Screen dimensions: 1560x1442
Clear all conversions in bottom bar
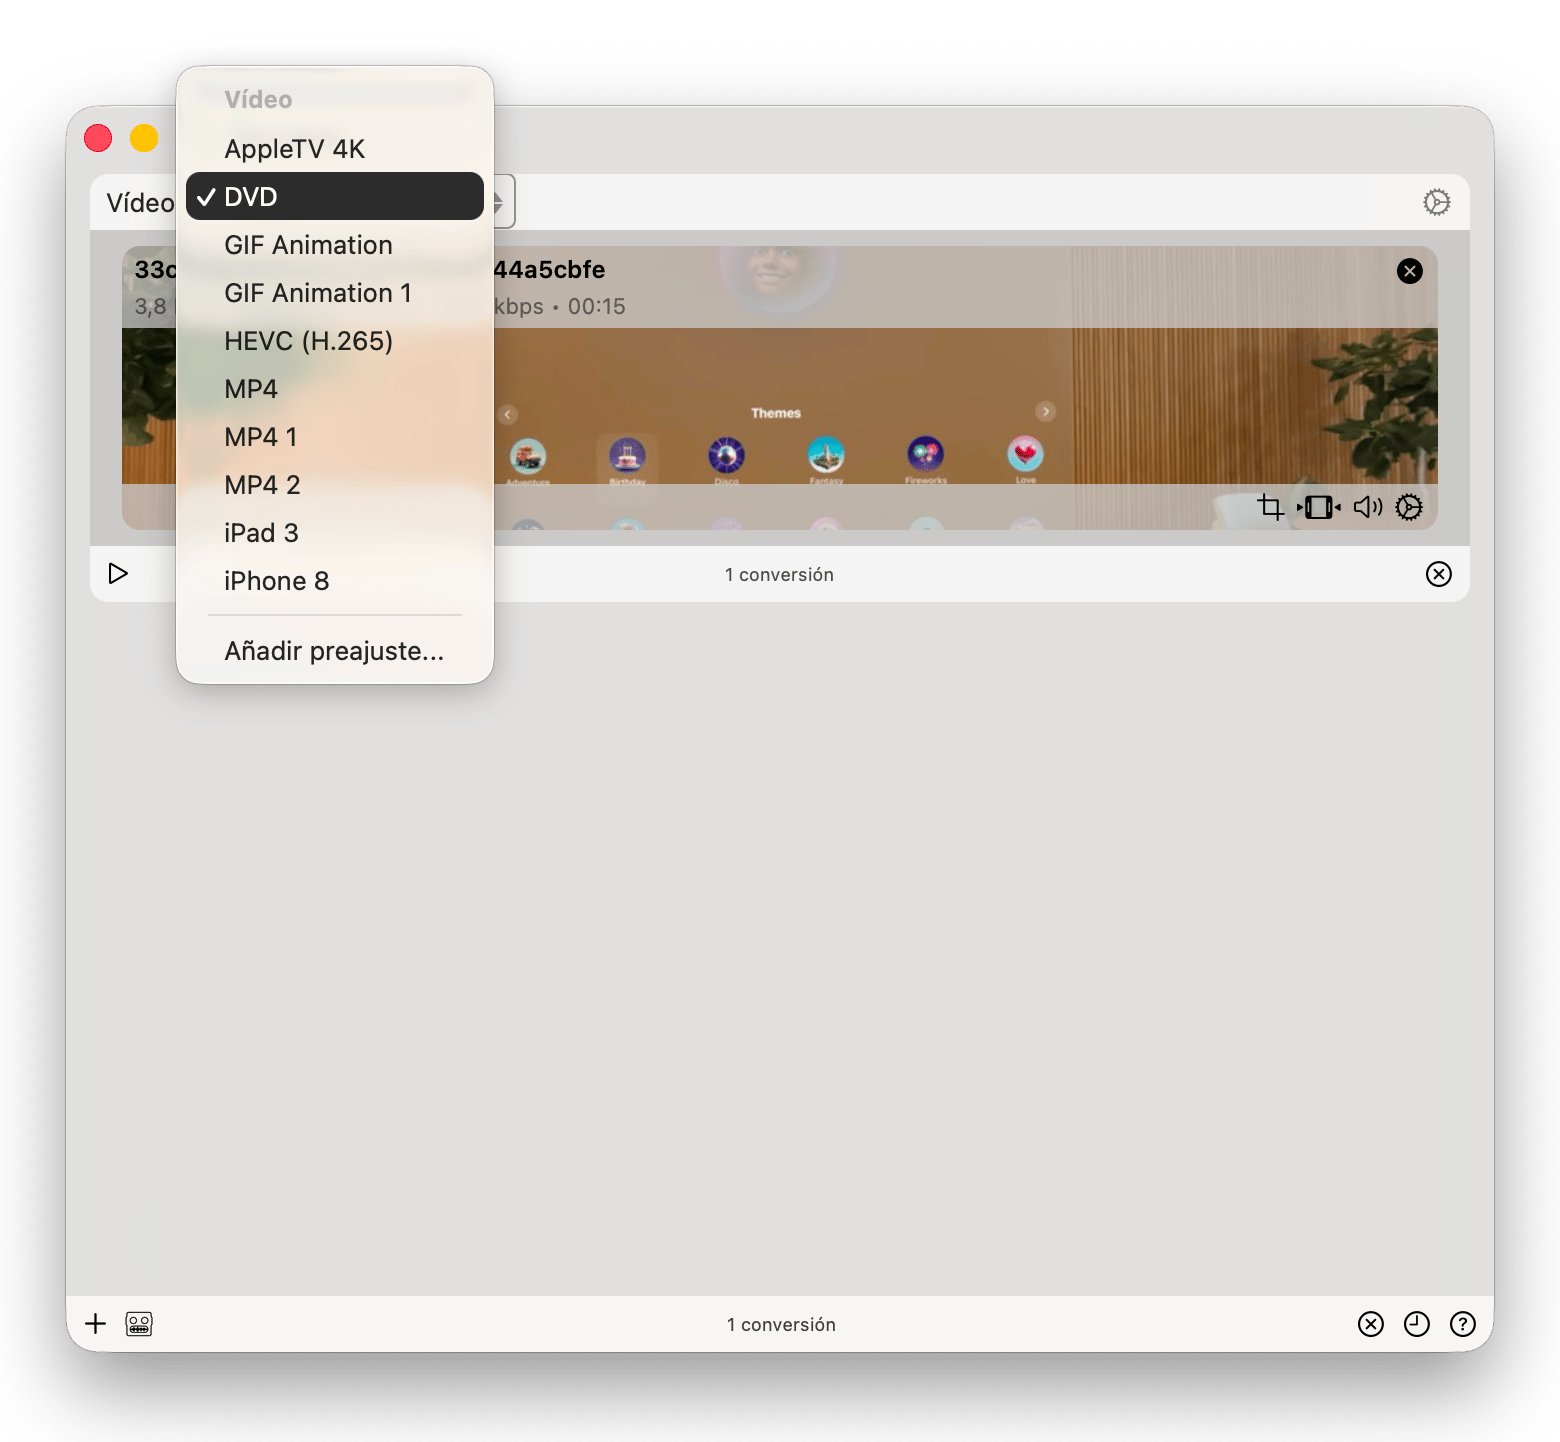pos(1370,1324)
